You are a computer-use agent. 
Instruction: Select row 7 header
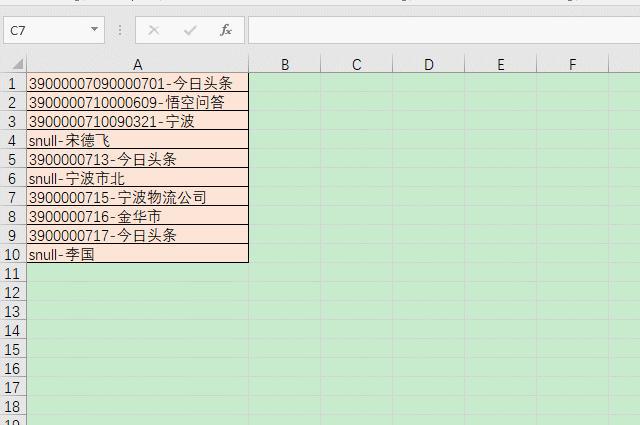pyautogui.click(x=13, y=197)
